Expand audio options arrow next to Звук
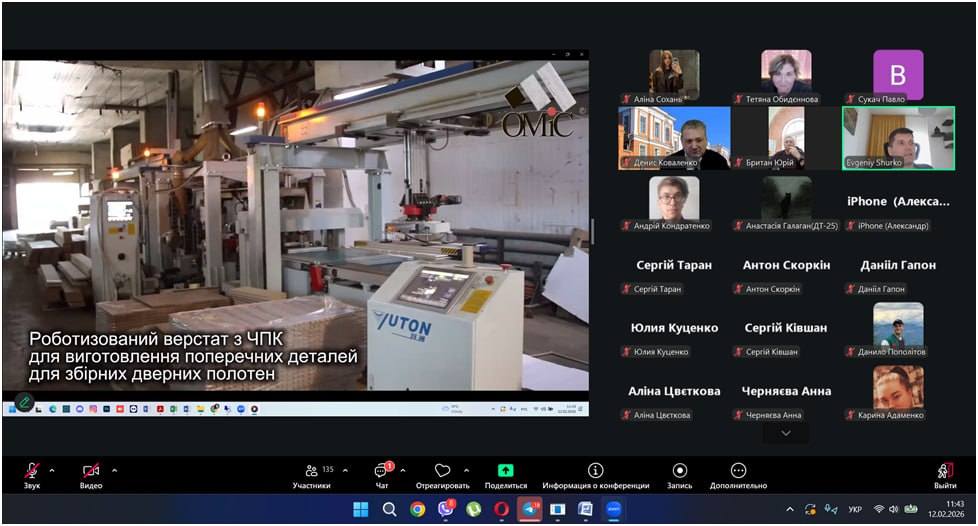Viewport: 978px width, 526px height. [52, 470]
